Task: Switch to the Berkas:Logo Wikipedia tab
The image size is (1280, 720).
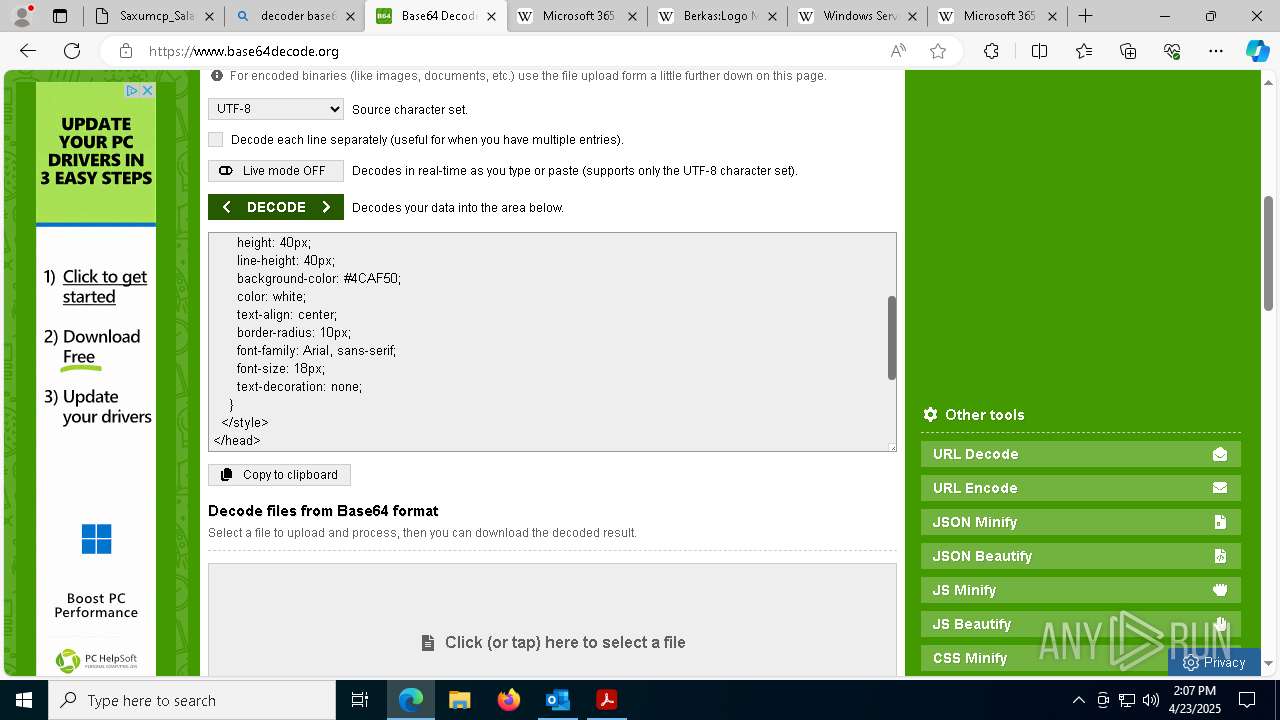Action: [x=716, y=16]
